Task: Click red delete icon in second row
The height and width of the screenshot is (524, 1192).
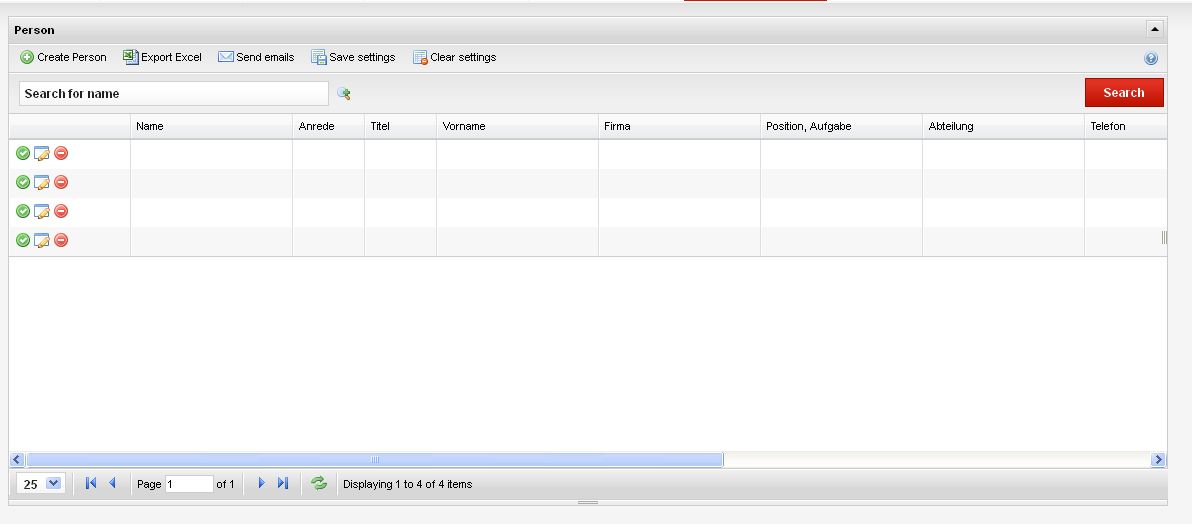Action: tap(61, 183)
